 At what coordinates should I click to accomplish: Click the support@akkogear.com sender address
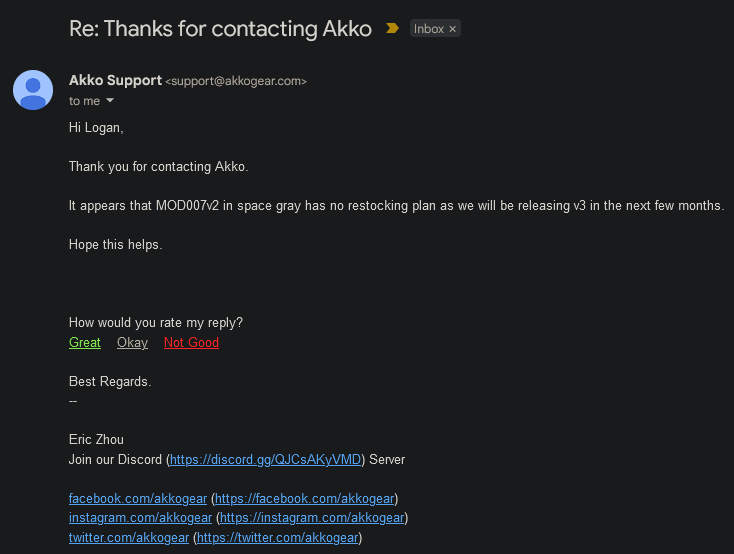click(x=236, y=81)
